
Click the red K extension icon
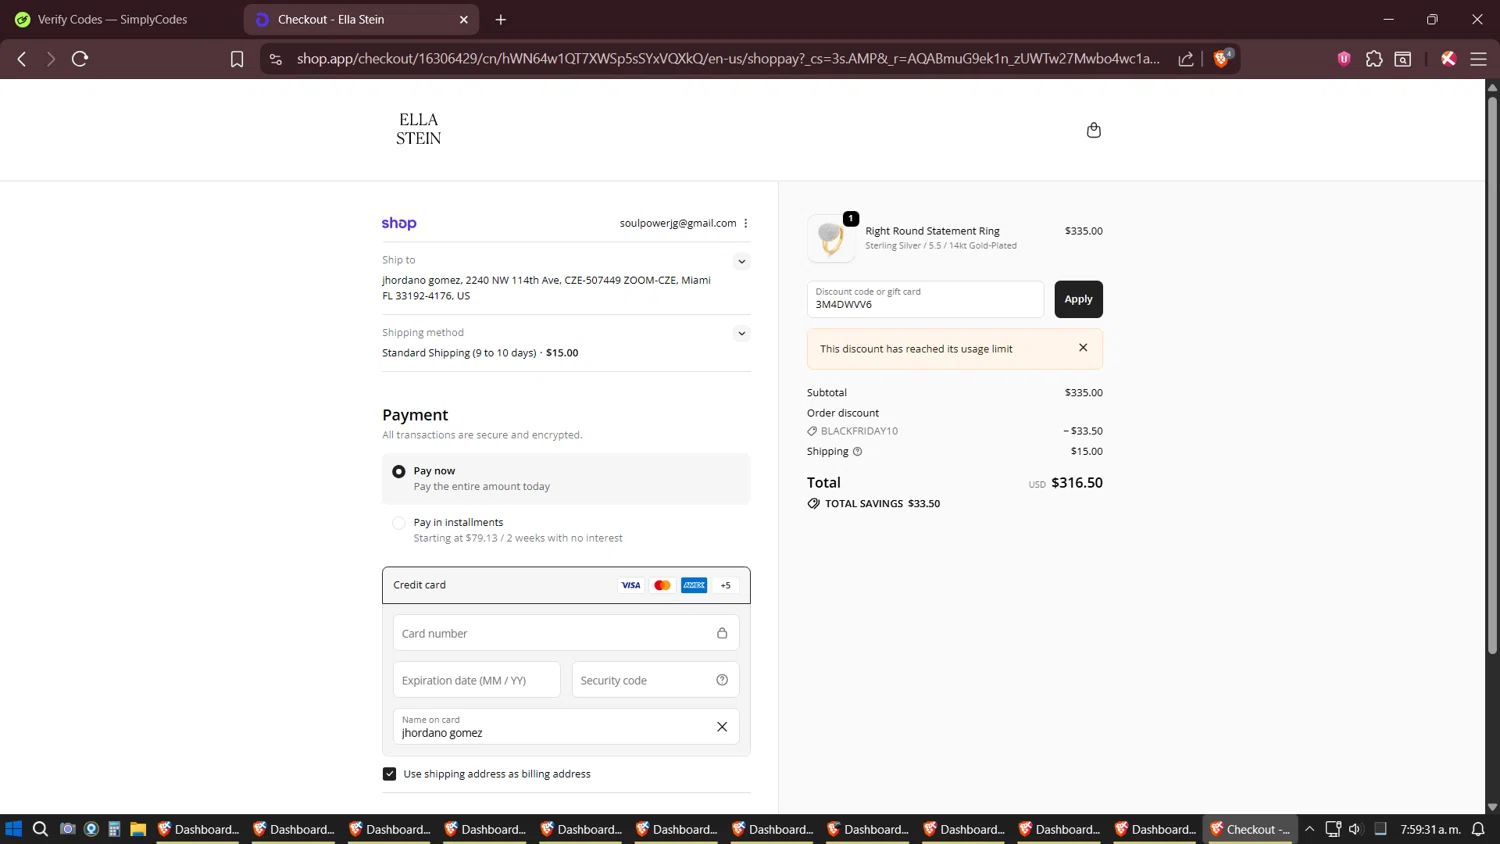pos(1448,59)
